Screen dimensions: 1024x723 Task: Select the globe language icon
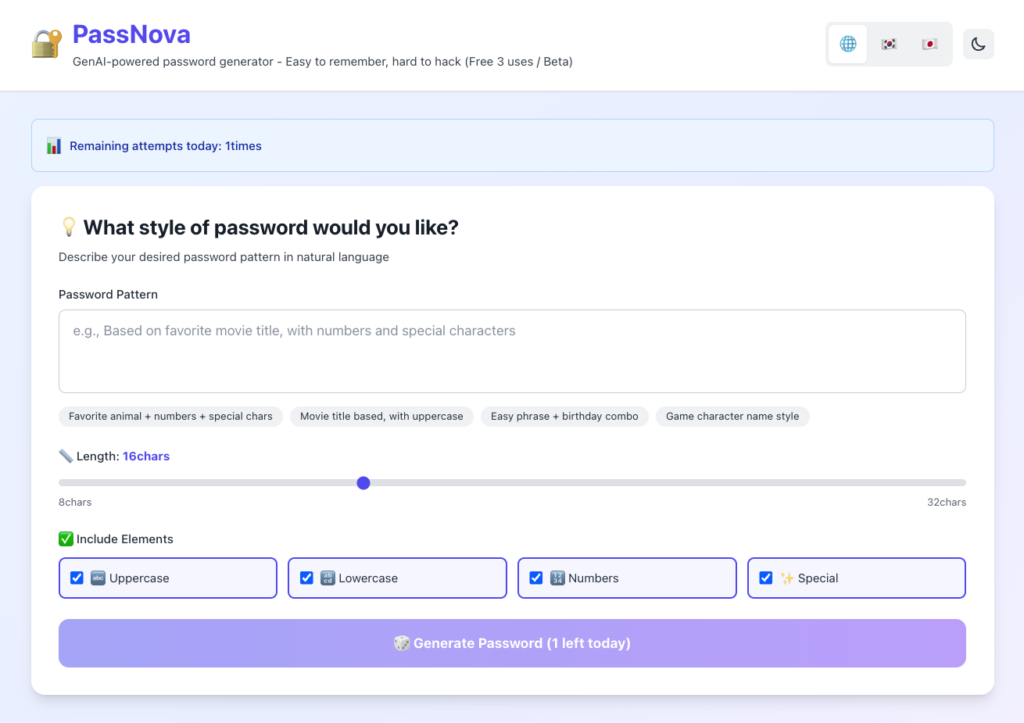pyautogui.click(x=848, y=44)
